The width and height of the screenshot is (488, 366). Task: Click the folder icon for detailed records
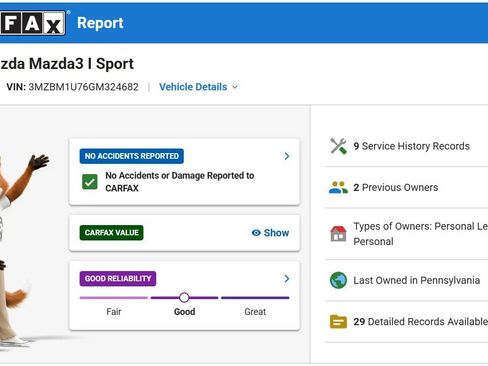338,322
